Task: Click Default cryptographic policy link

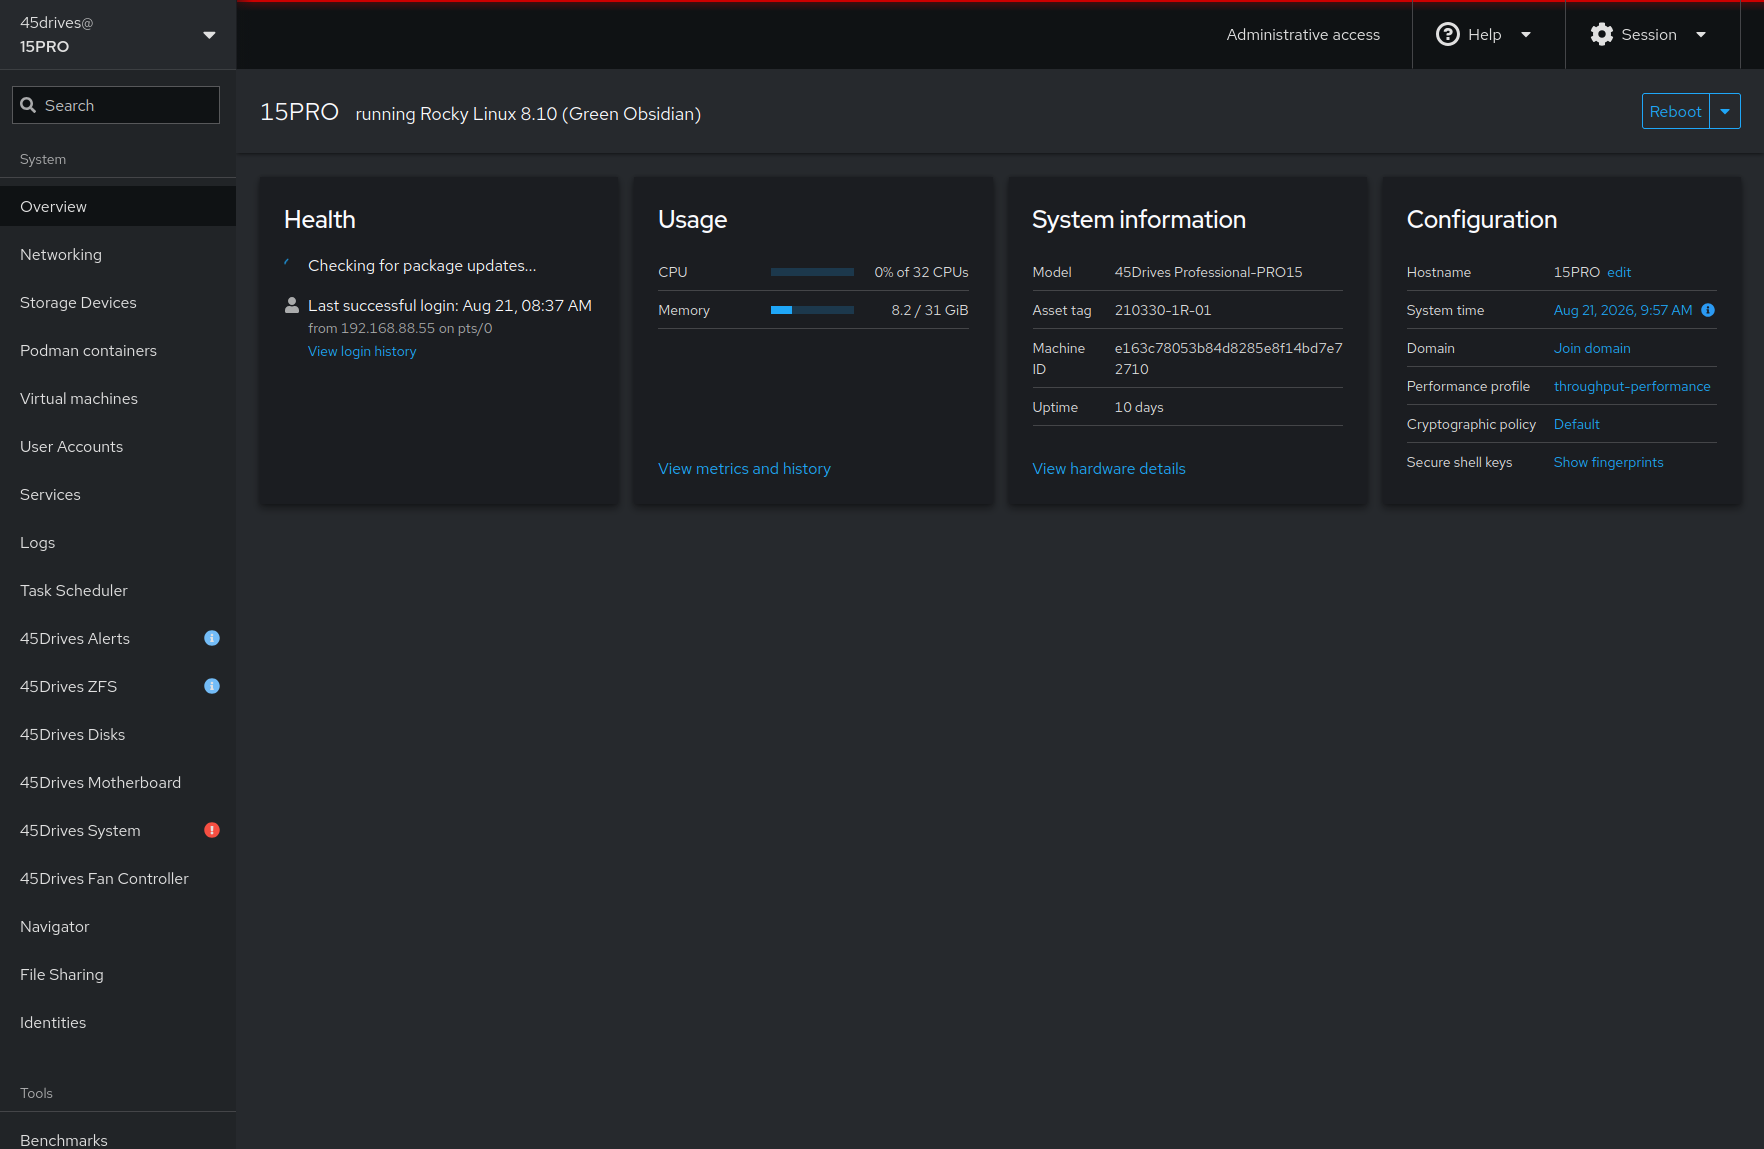Action: coord(1576,424)
